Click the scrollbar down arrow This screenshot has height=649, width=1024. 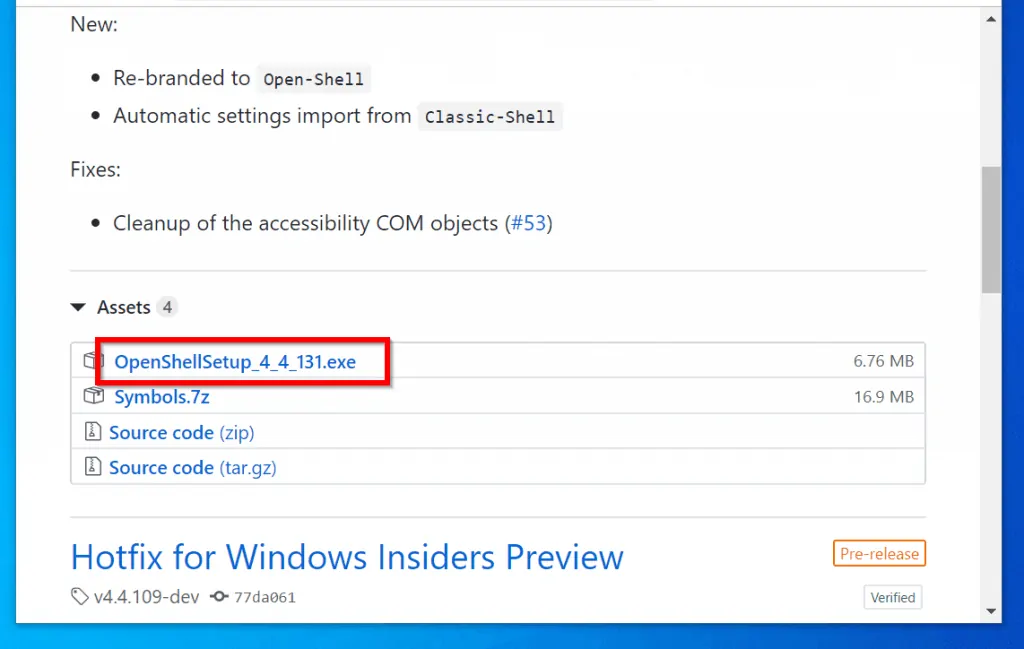tap(992, 610)
